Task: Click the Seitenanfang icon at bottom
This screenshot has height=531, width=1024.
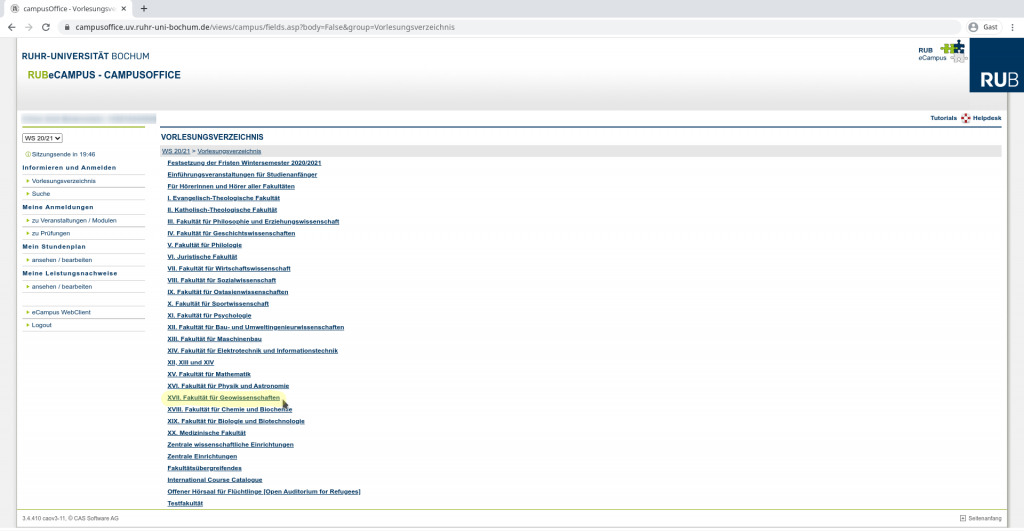Action: (x=962, y=518)
